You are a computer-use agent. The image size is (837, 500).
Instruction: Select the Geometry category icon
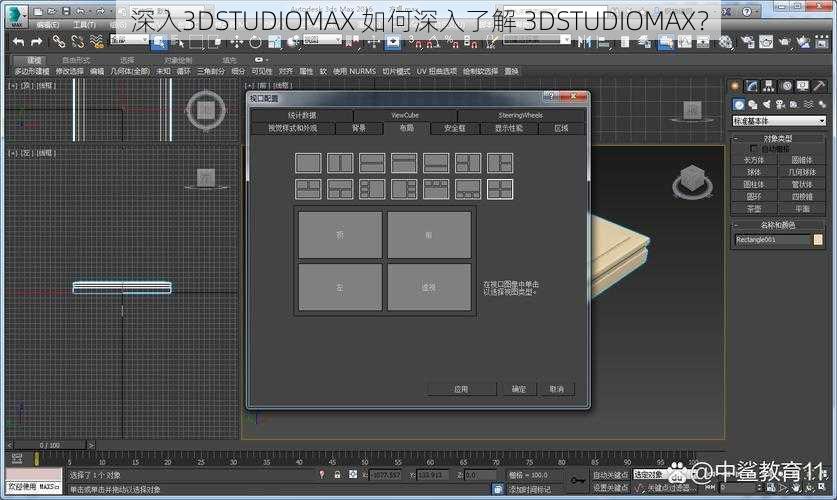pyautogui.click(x=739, y=105)
